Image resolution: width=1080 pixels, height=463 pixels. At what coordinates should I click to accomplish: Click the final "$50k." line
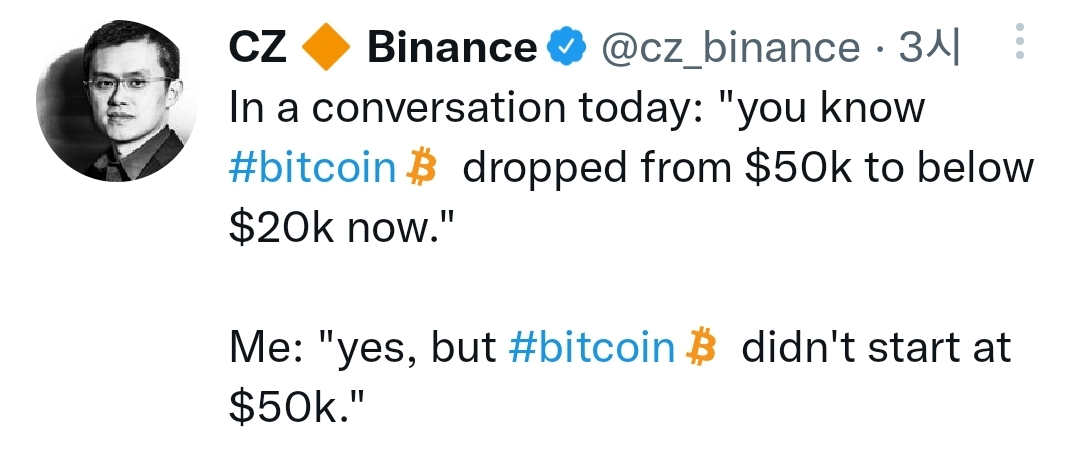coord(296,407)
